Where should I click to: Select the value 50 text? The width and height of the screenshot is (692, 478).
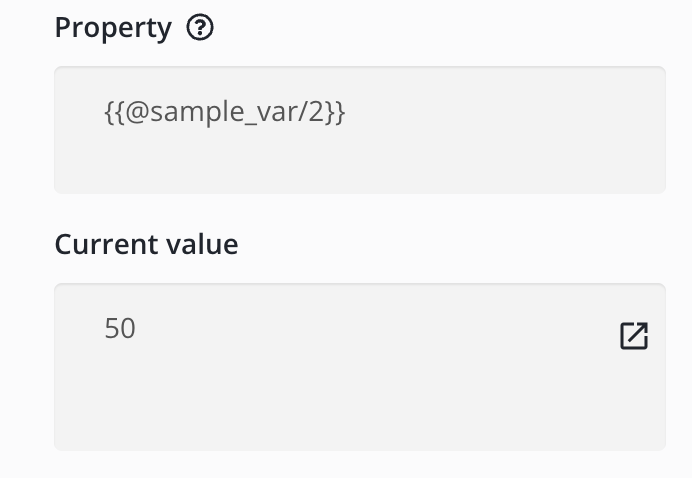point(120,329)
